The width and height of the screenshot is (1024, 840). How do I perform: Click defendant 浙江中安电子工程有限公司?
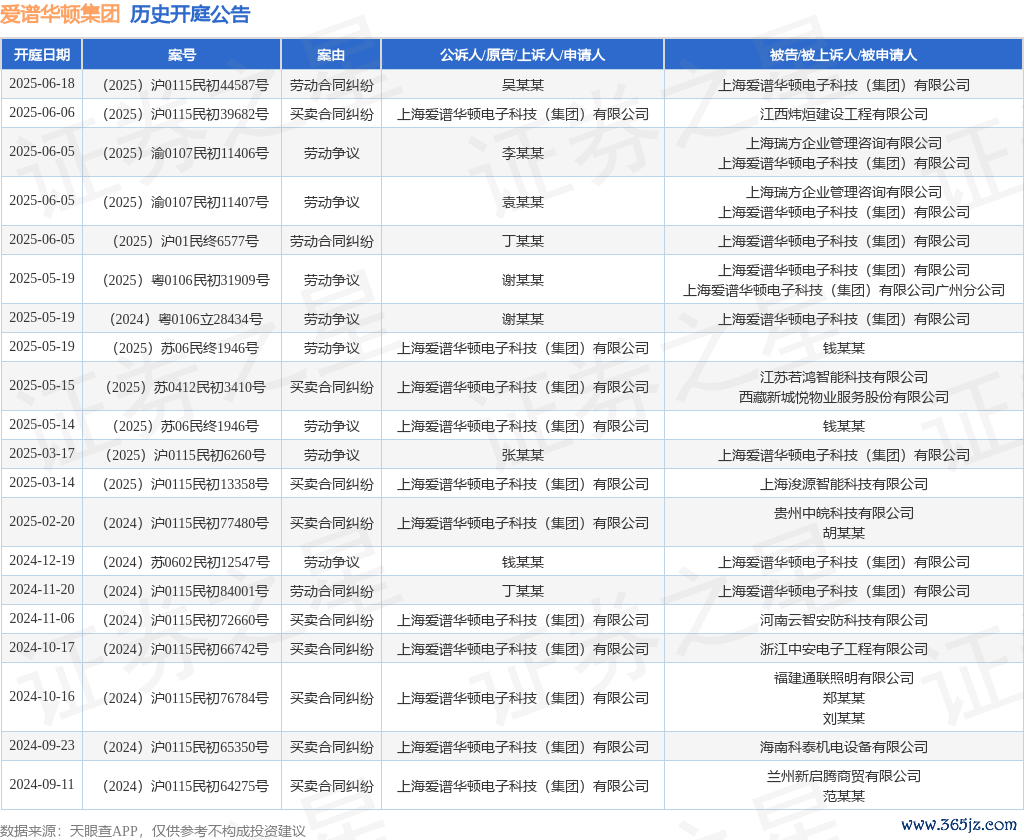click(x=844, y=649)
